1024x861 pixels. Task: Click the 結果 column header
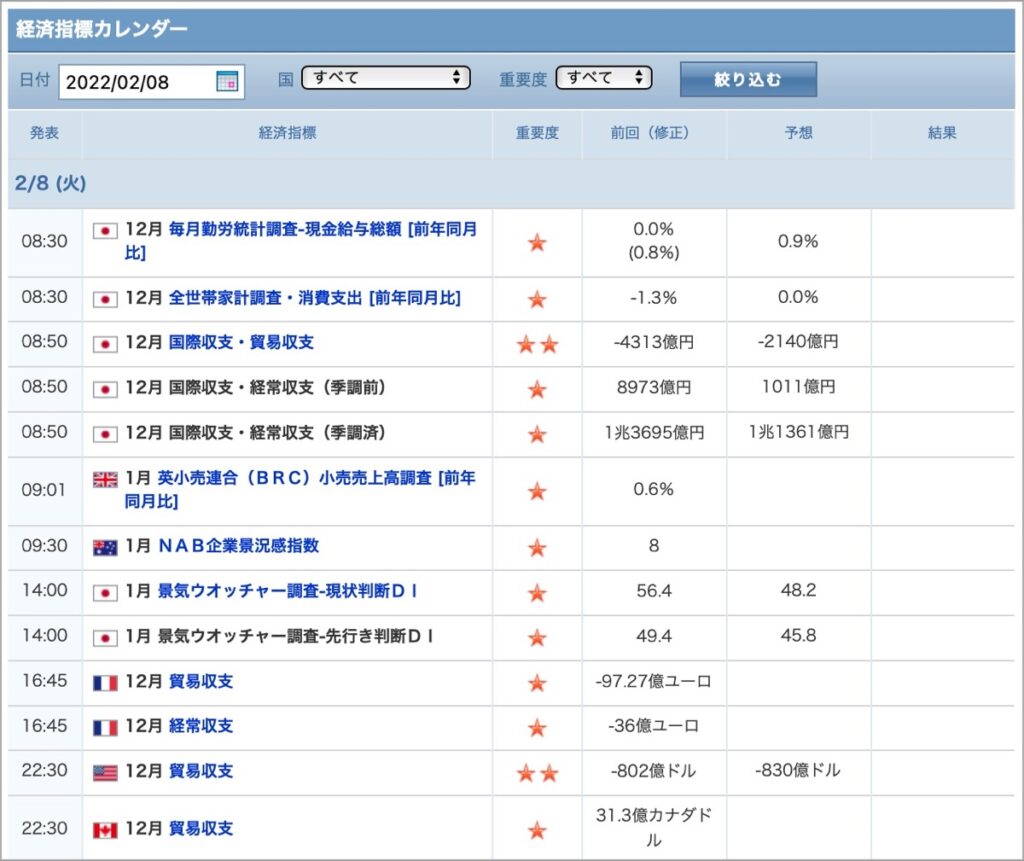point(942,133)
